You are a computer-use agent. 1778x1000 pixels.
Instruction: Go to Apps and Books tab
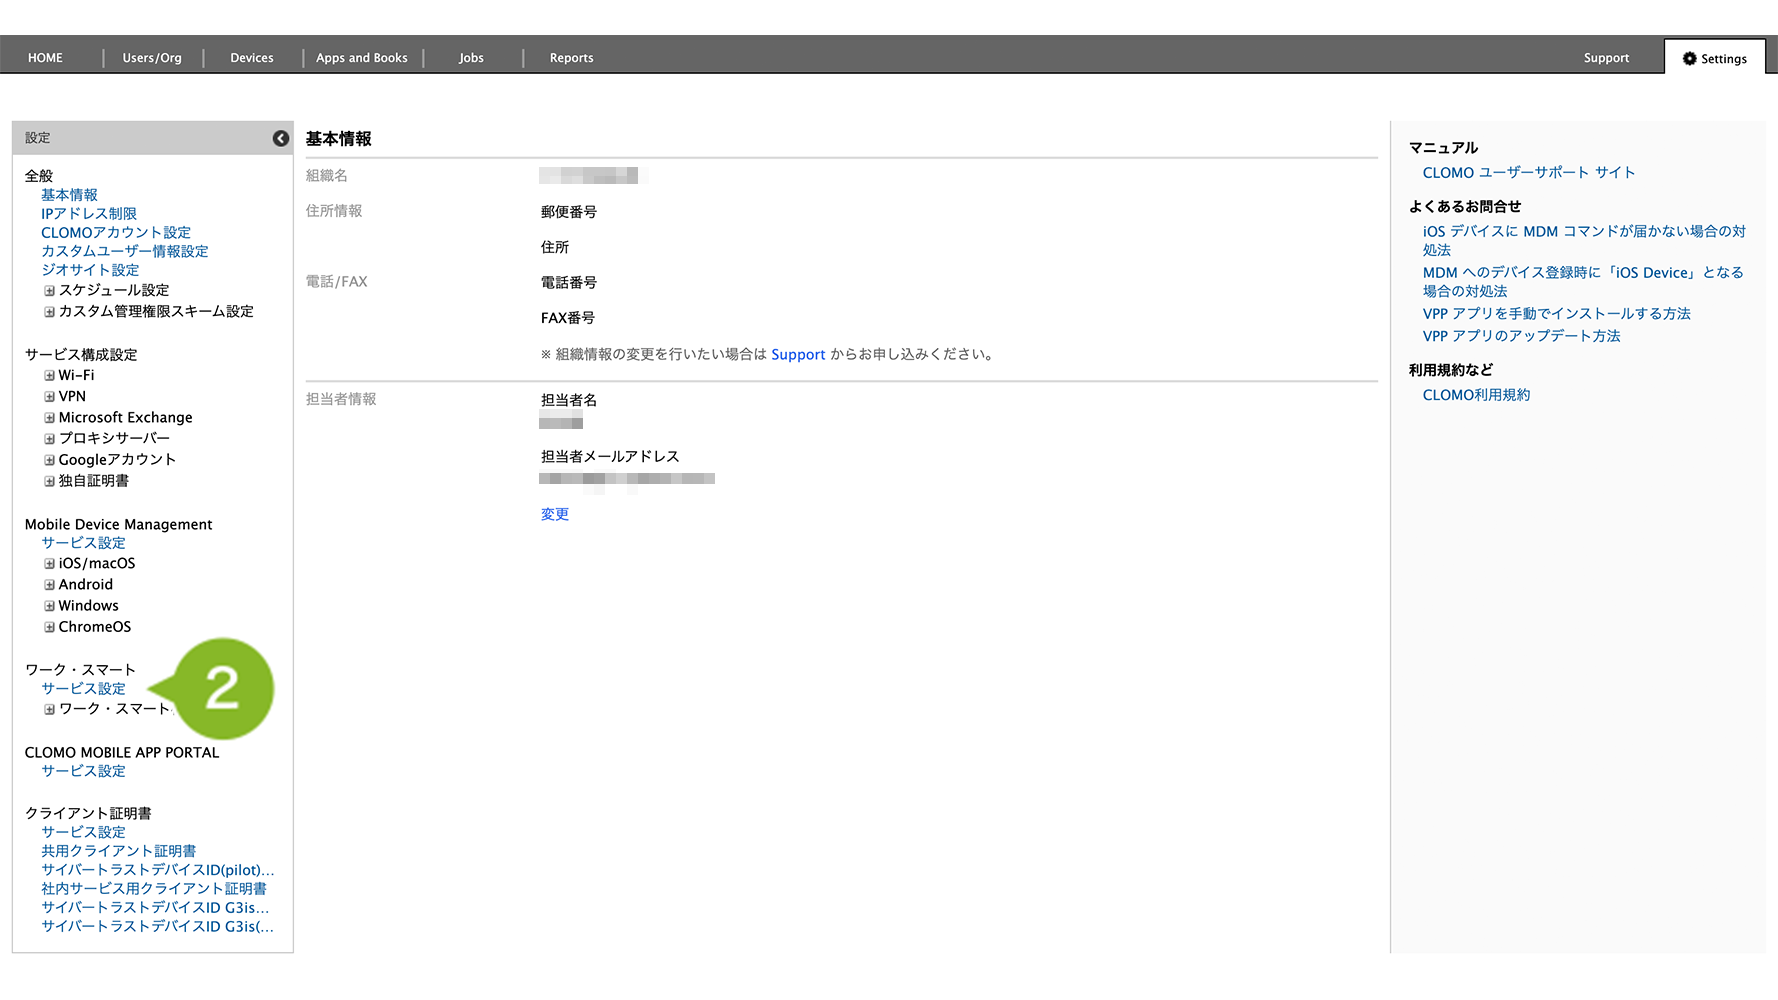361,58
